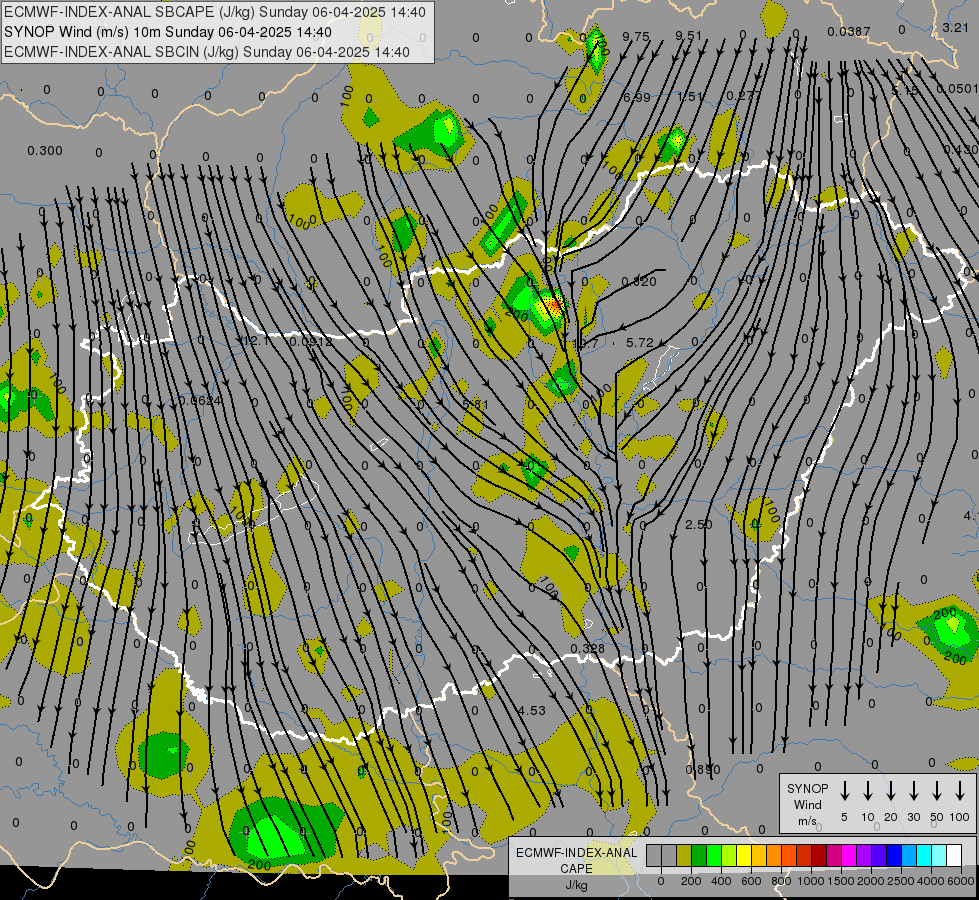
Task: Click the 'SYNOP Wind m/s' legend label
Action: pyautogui.click(x=807, y=805)
